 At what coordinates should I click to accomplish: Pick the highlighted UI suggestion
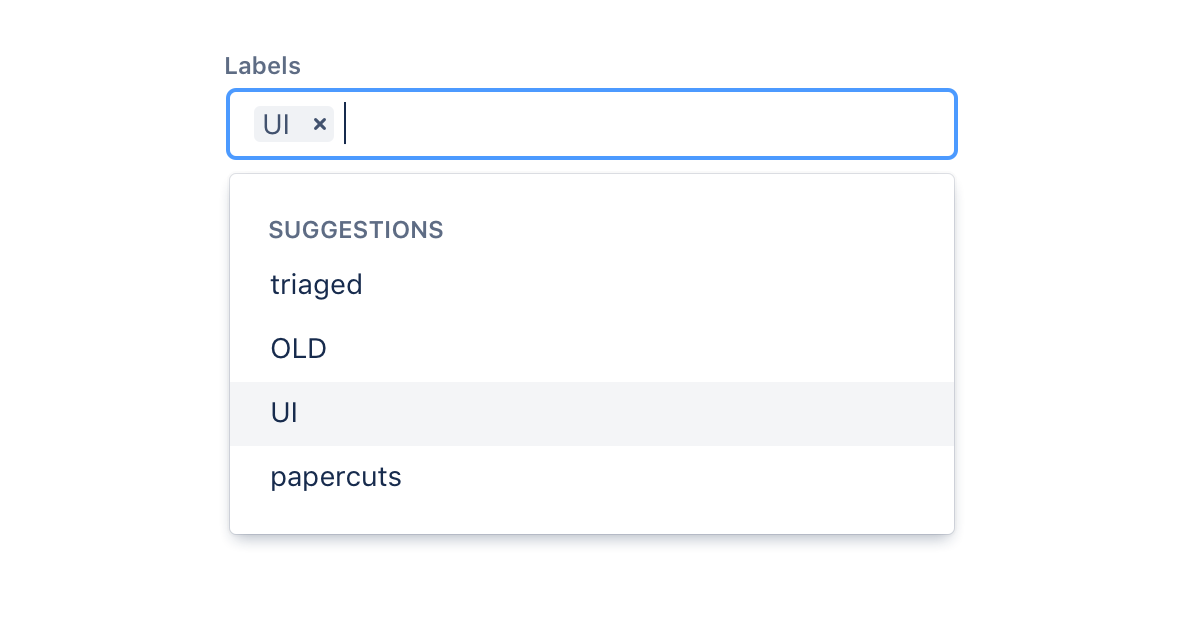pos(592,414)
